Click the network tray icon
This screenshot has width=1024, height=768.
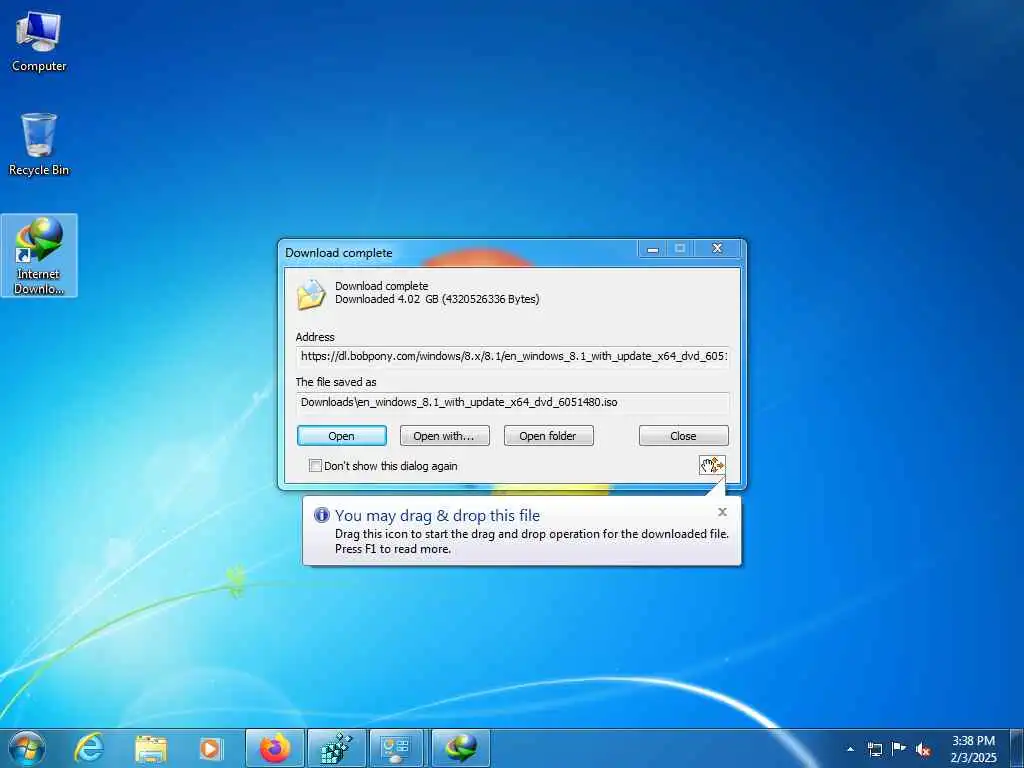coord(875,749)
